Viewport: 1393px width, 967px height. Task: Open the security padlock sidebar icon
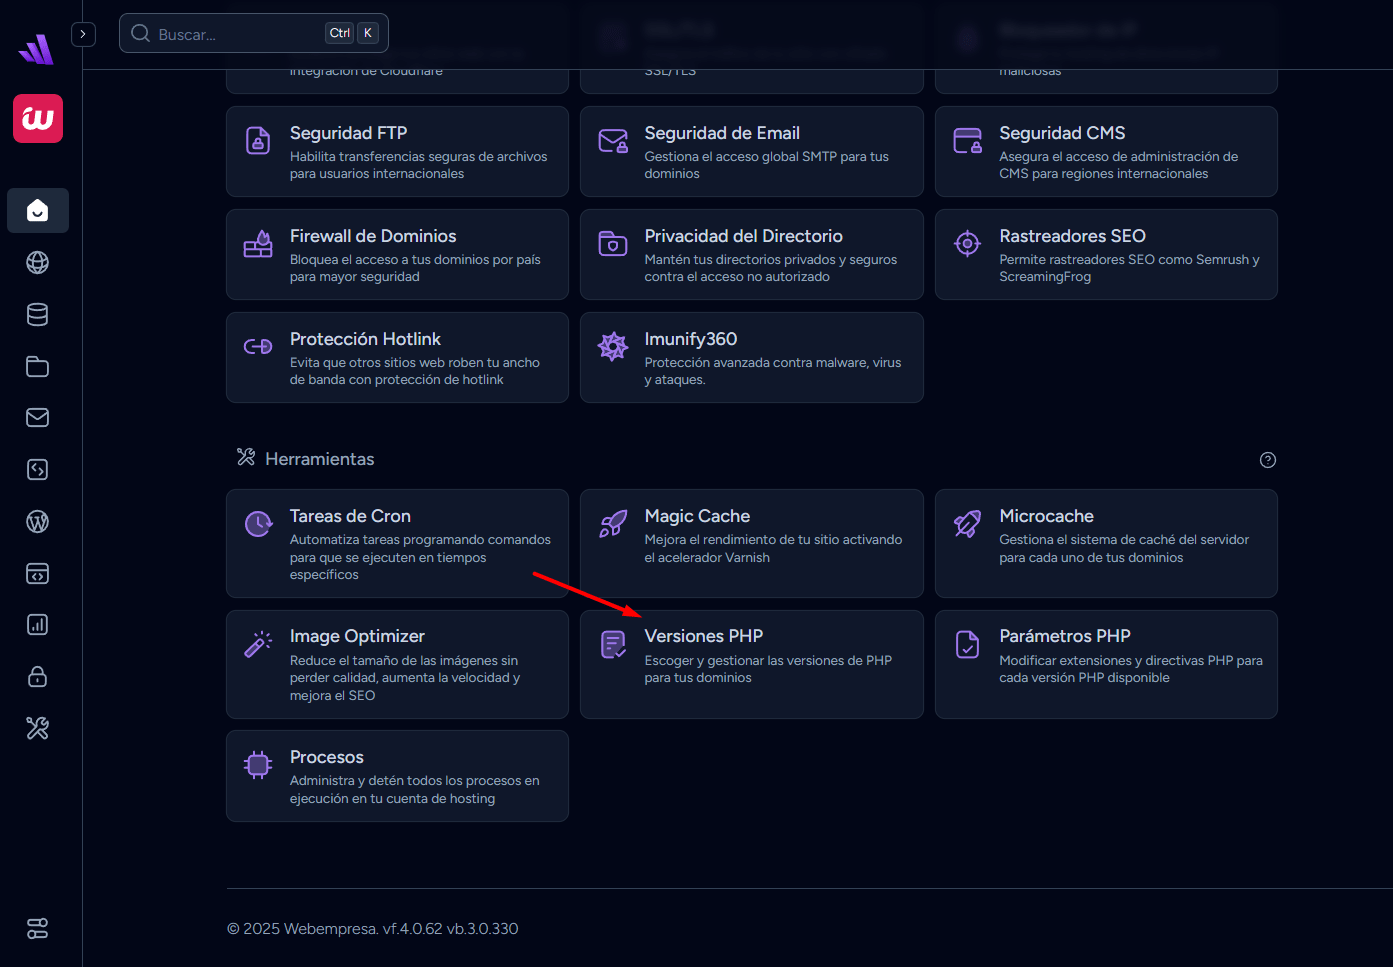pos(38,677)
